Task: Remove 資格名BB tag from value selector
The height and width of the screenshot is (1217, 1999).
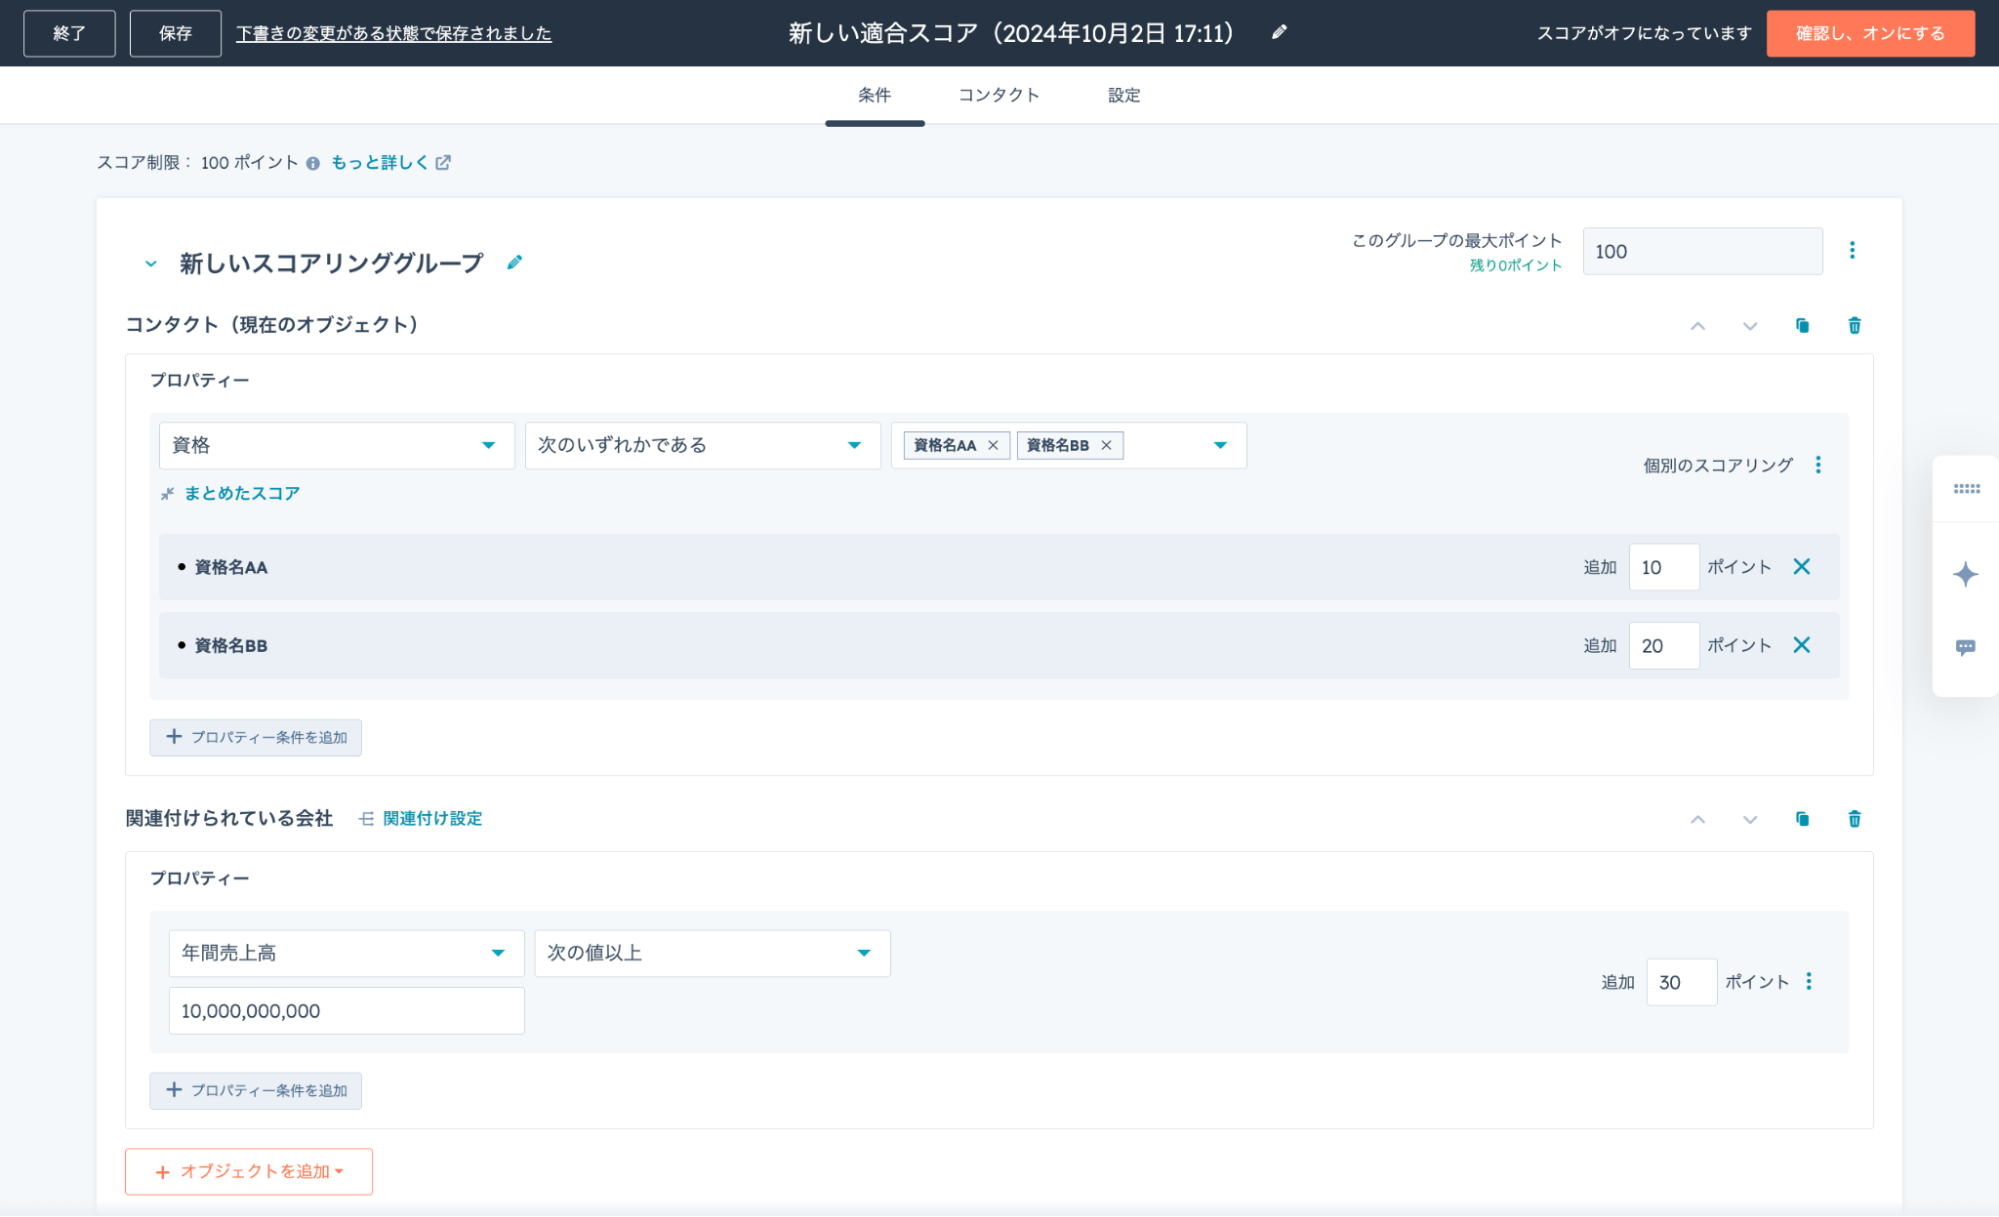Action: tap(1106, 445)
